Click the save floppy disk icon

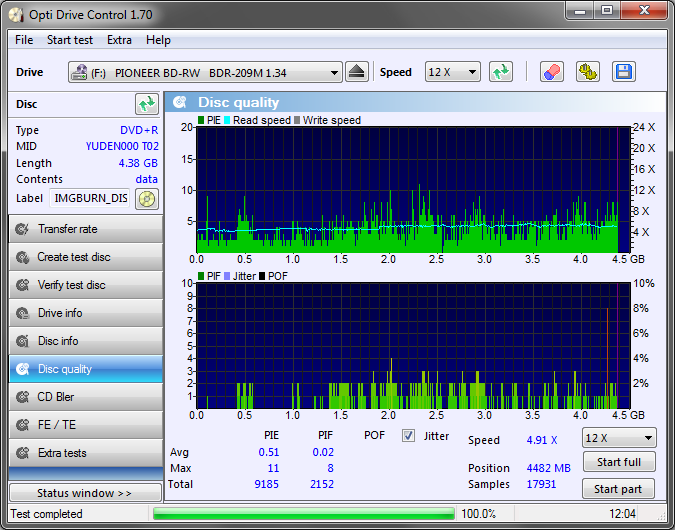click(623, 72)
